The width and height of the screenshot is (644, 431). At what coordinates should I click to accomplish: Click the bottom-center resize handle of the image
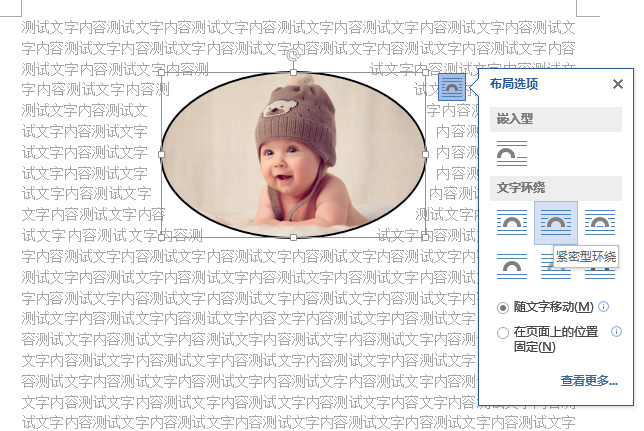click(293, 237)
